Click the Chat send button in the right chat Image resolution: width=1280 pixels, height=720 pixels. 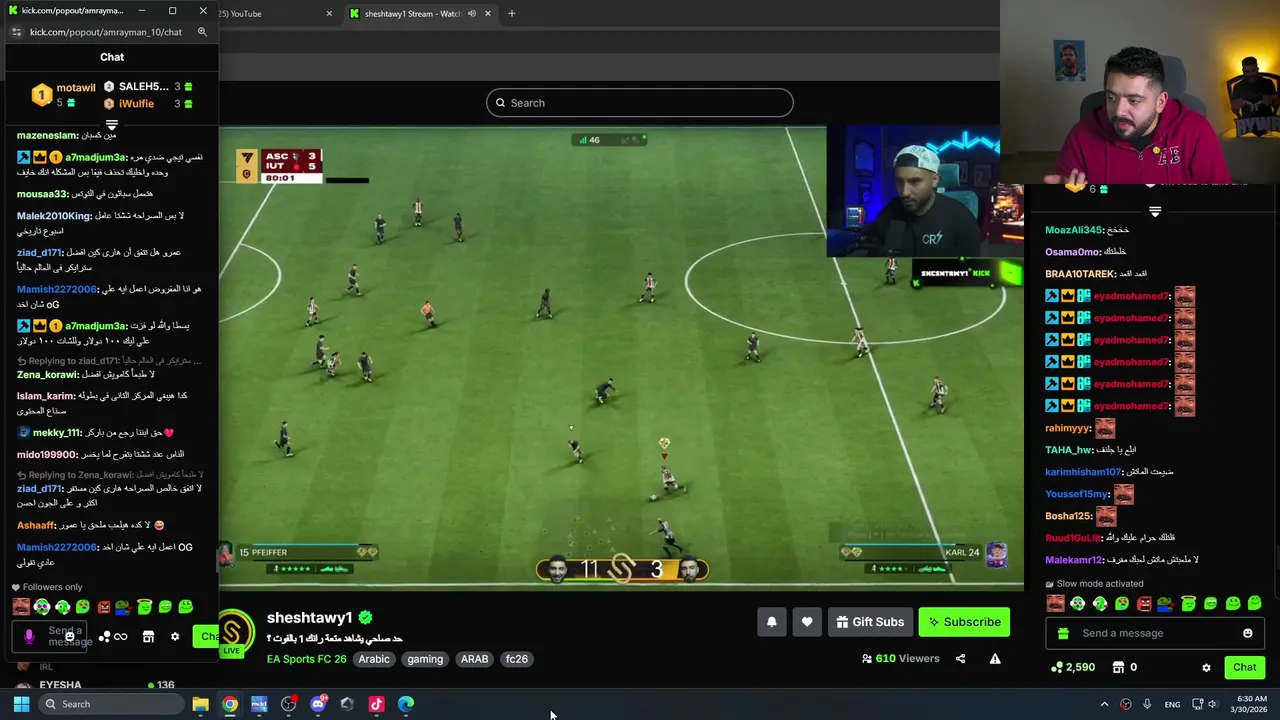pos(1244,667)
